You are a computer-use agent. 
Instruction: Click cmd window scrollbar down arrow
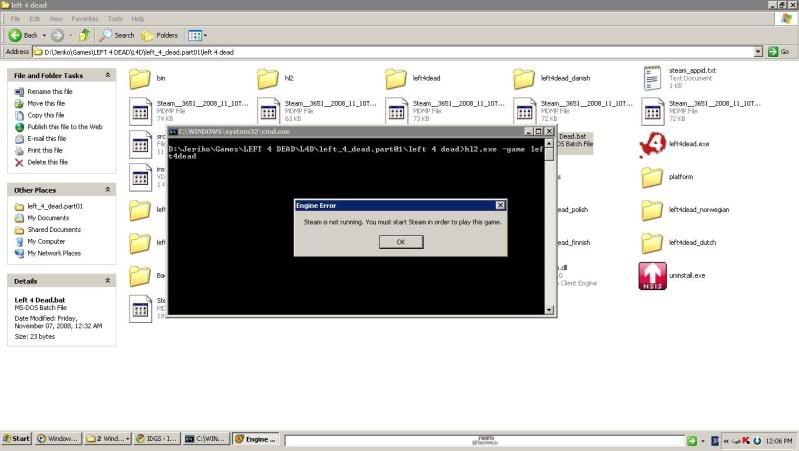point(549,309)
